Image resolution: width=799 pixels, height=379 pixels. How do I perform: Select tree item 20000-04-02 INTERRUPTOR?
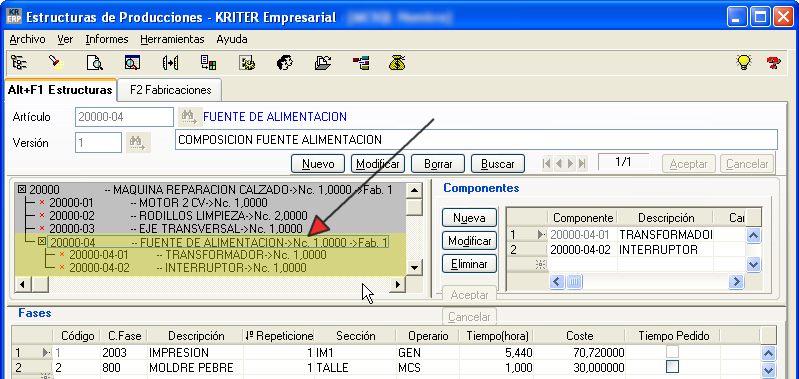tap(188, 267)
